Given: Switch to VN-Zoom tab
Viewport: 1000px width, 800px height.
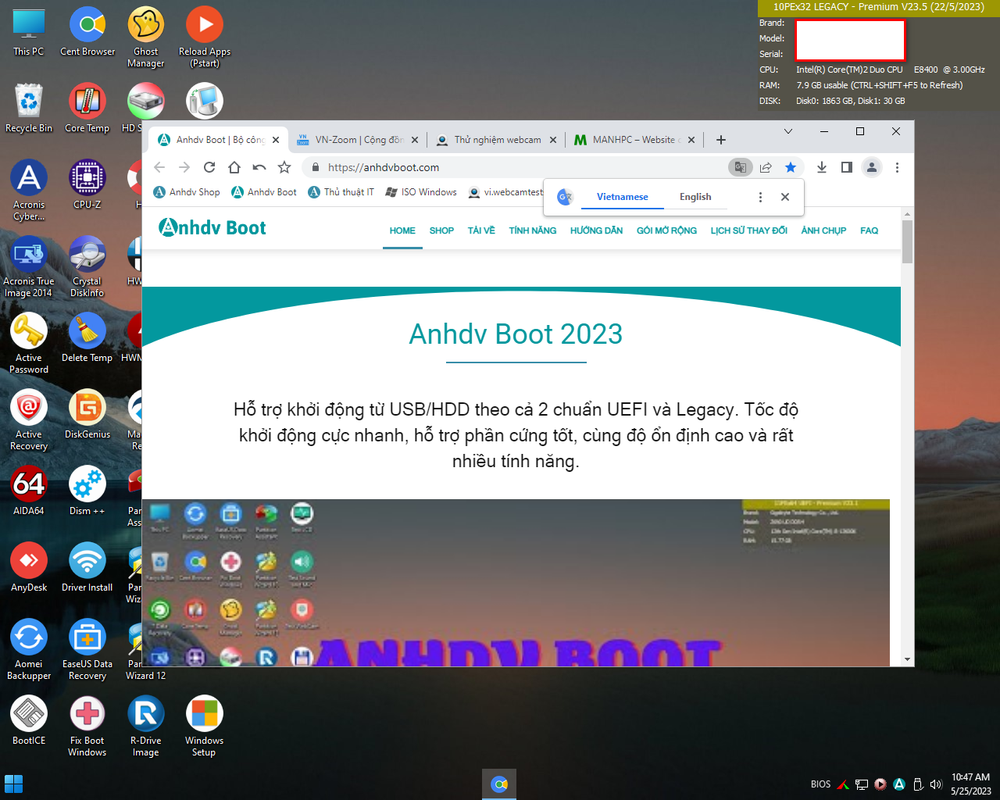Looking at the screenshot, I should click(357, 140).
